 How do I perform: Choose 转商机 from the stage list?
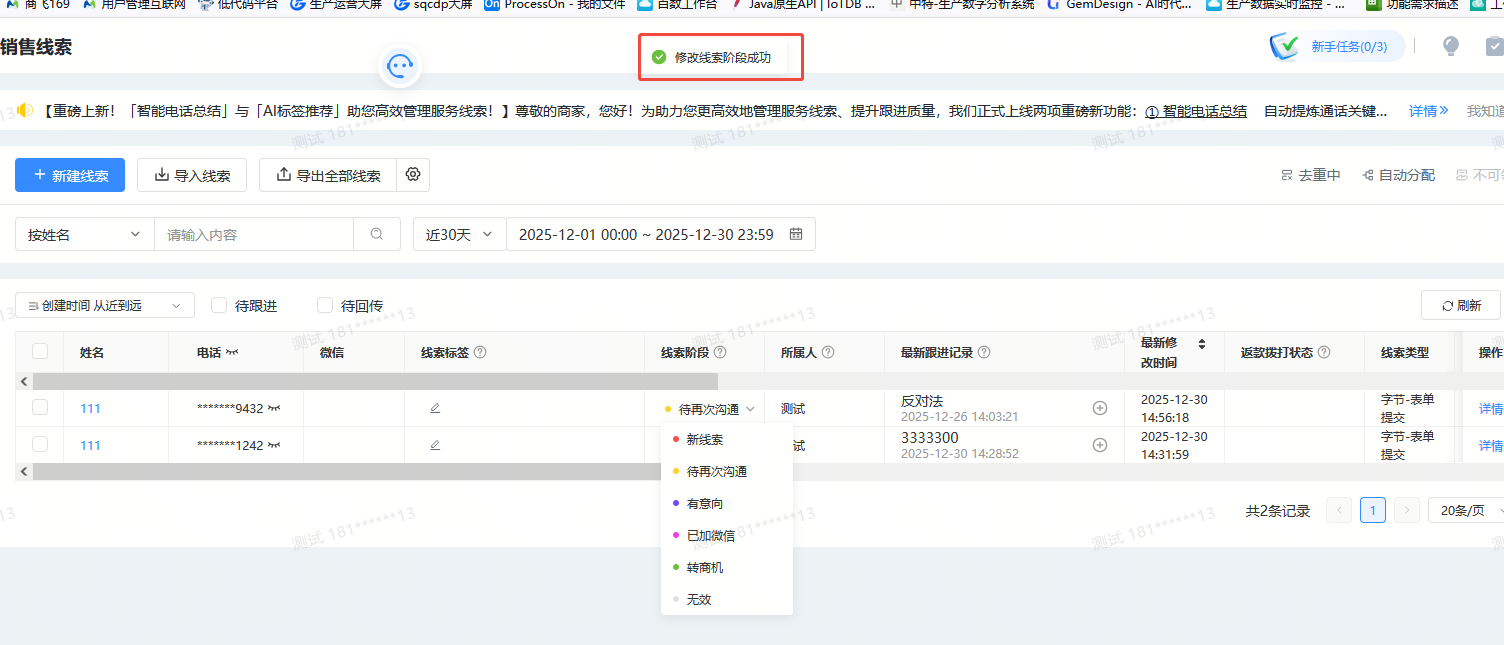tap(705, 568)
